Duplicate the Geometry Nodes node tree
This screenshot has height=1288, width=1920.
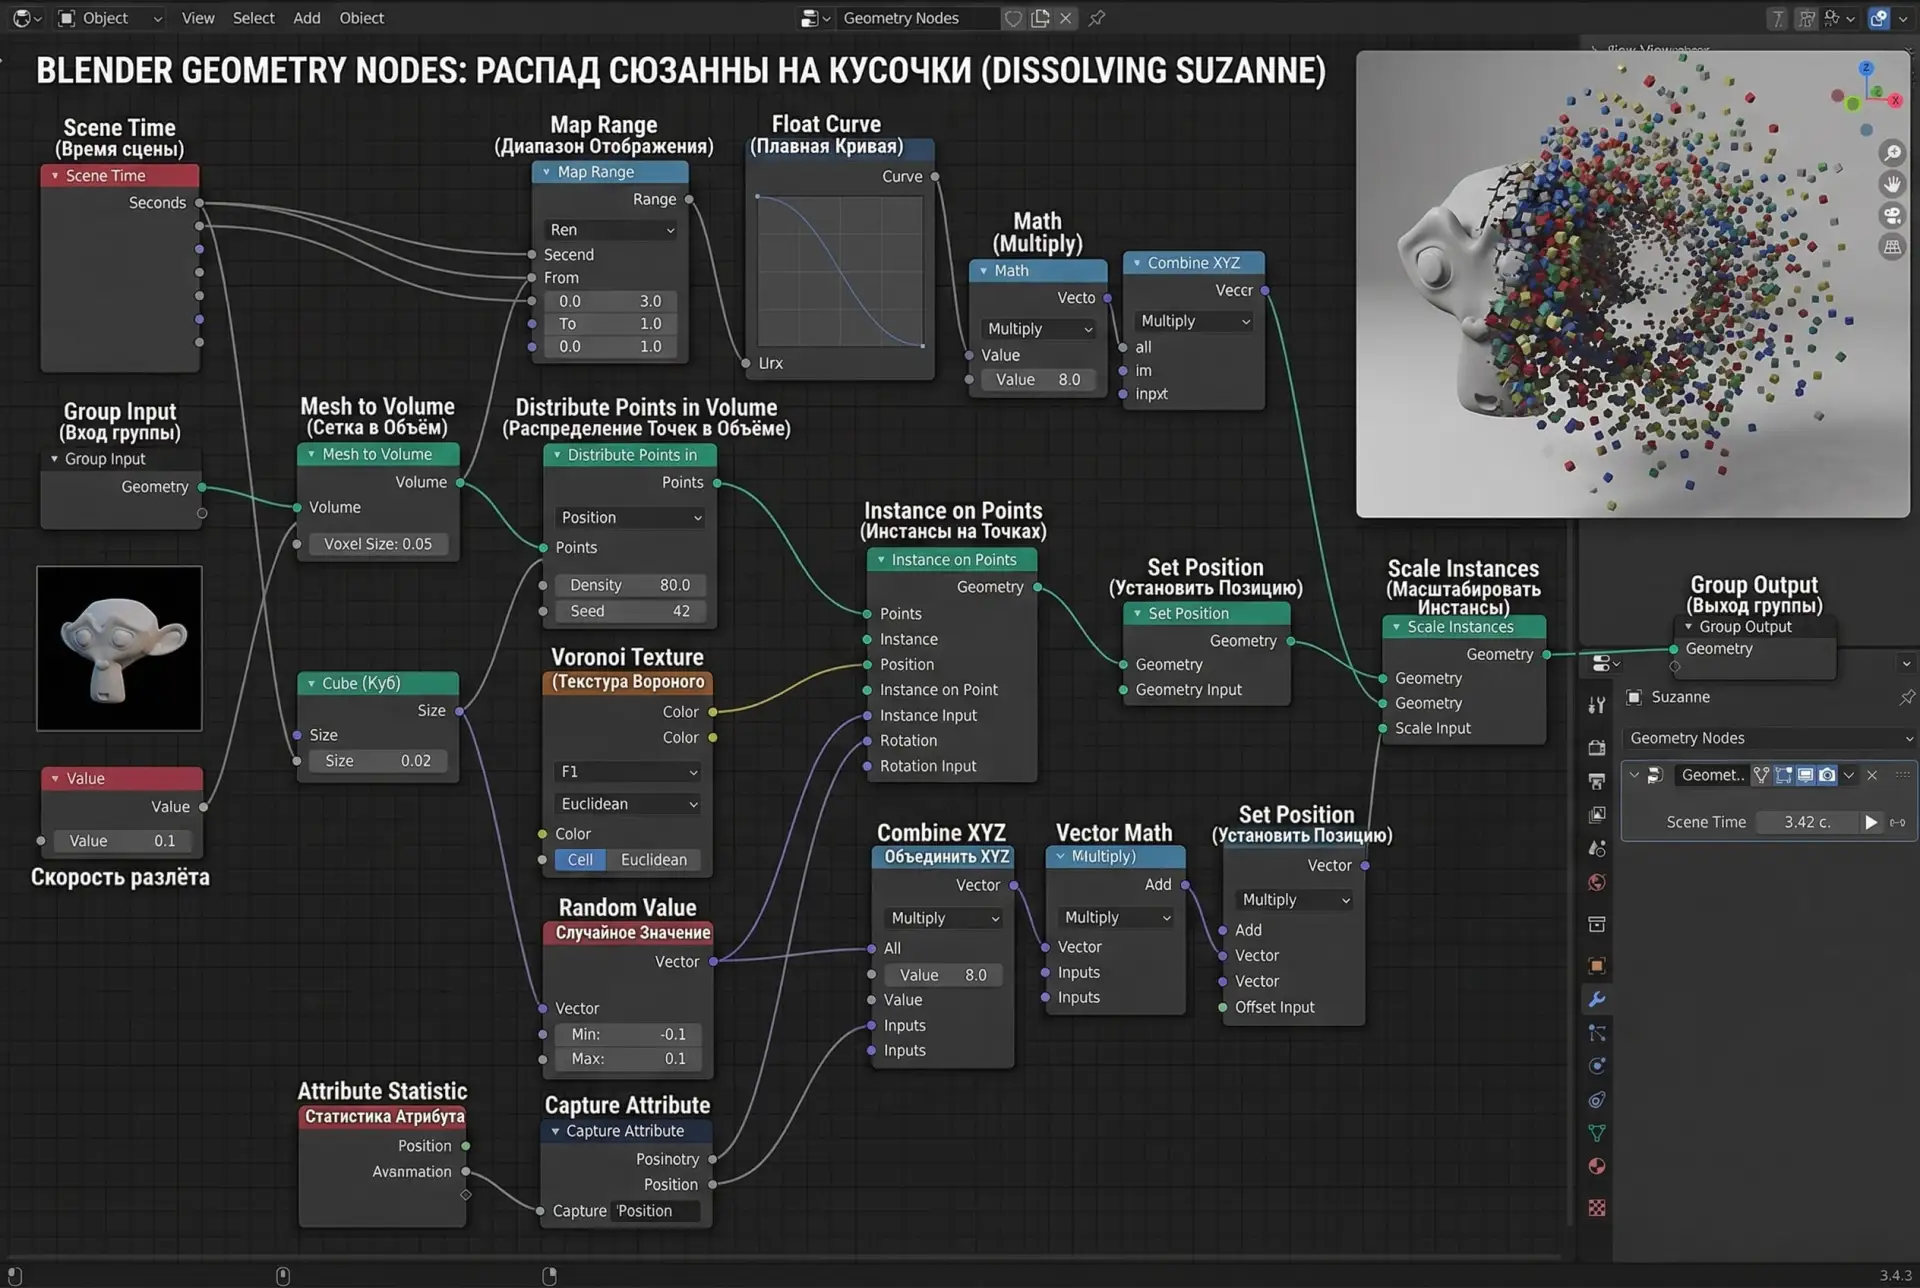pyautogui.click(x=1040, y=18)
